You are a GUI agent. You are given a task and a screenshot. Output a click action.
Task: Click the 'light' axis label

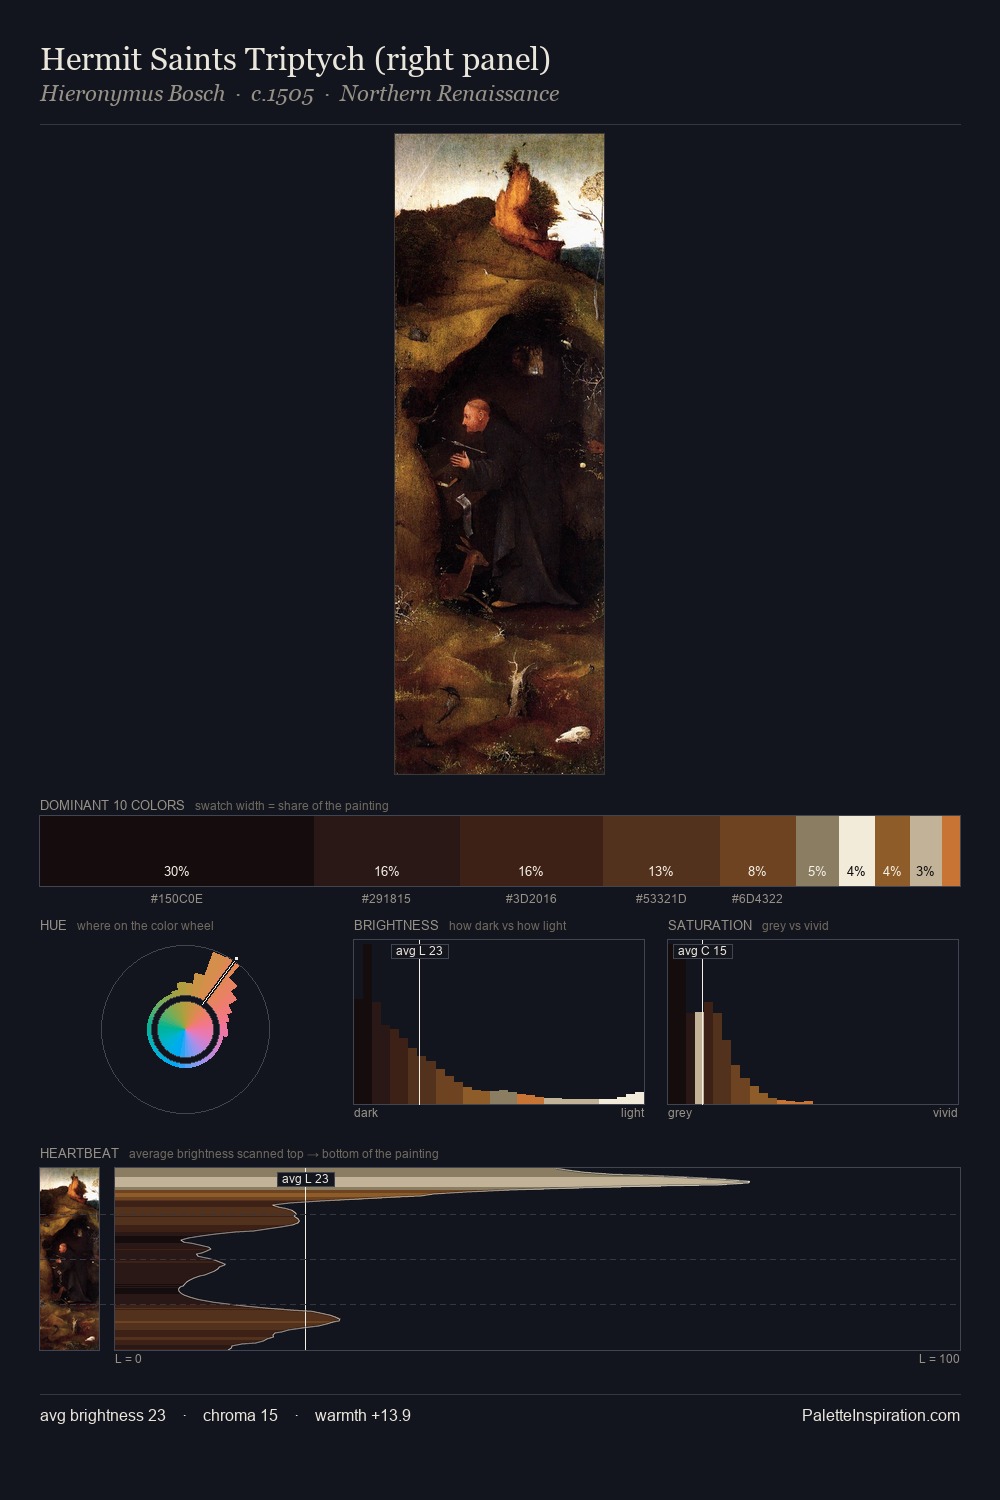point(632,1113)
